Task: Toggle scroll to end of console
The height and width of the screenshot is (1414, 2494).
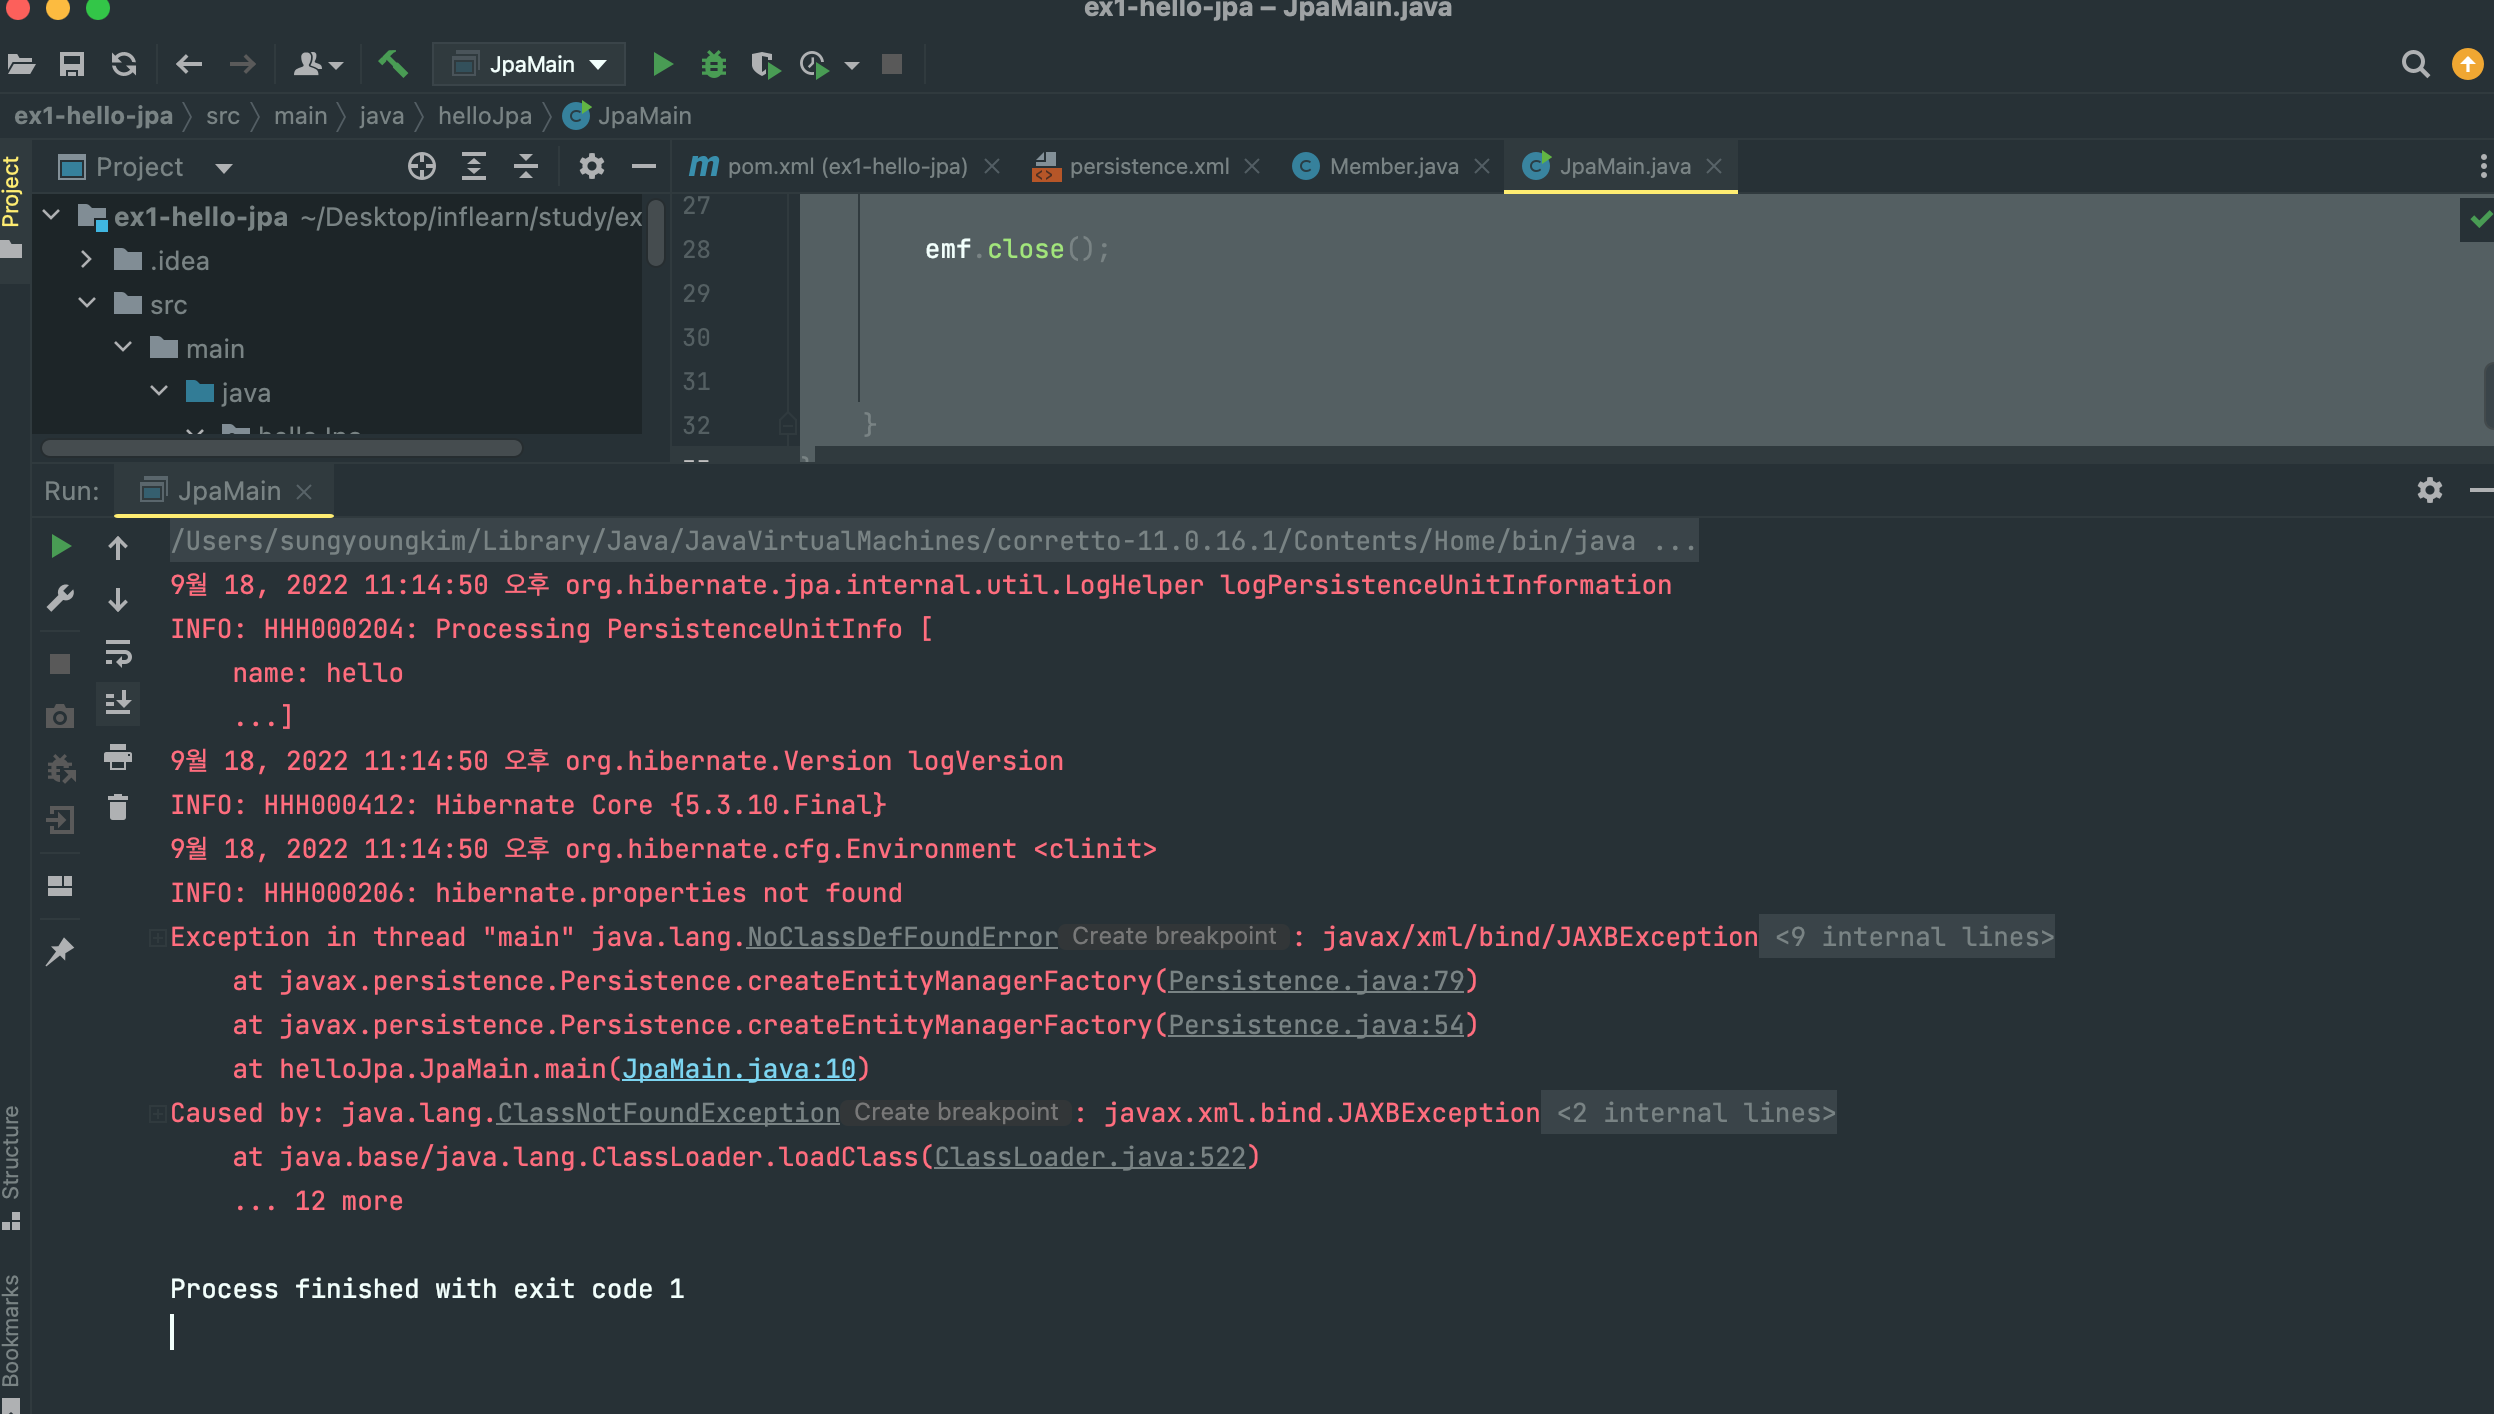Action: coord(118,703)
